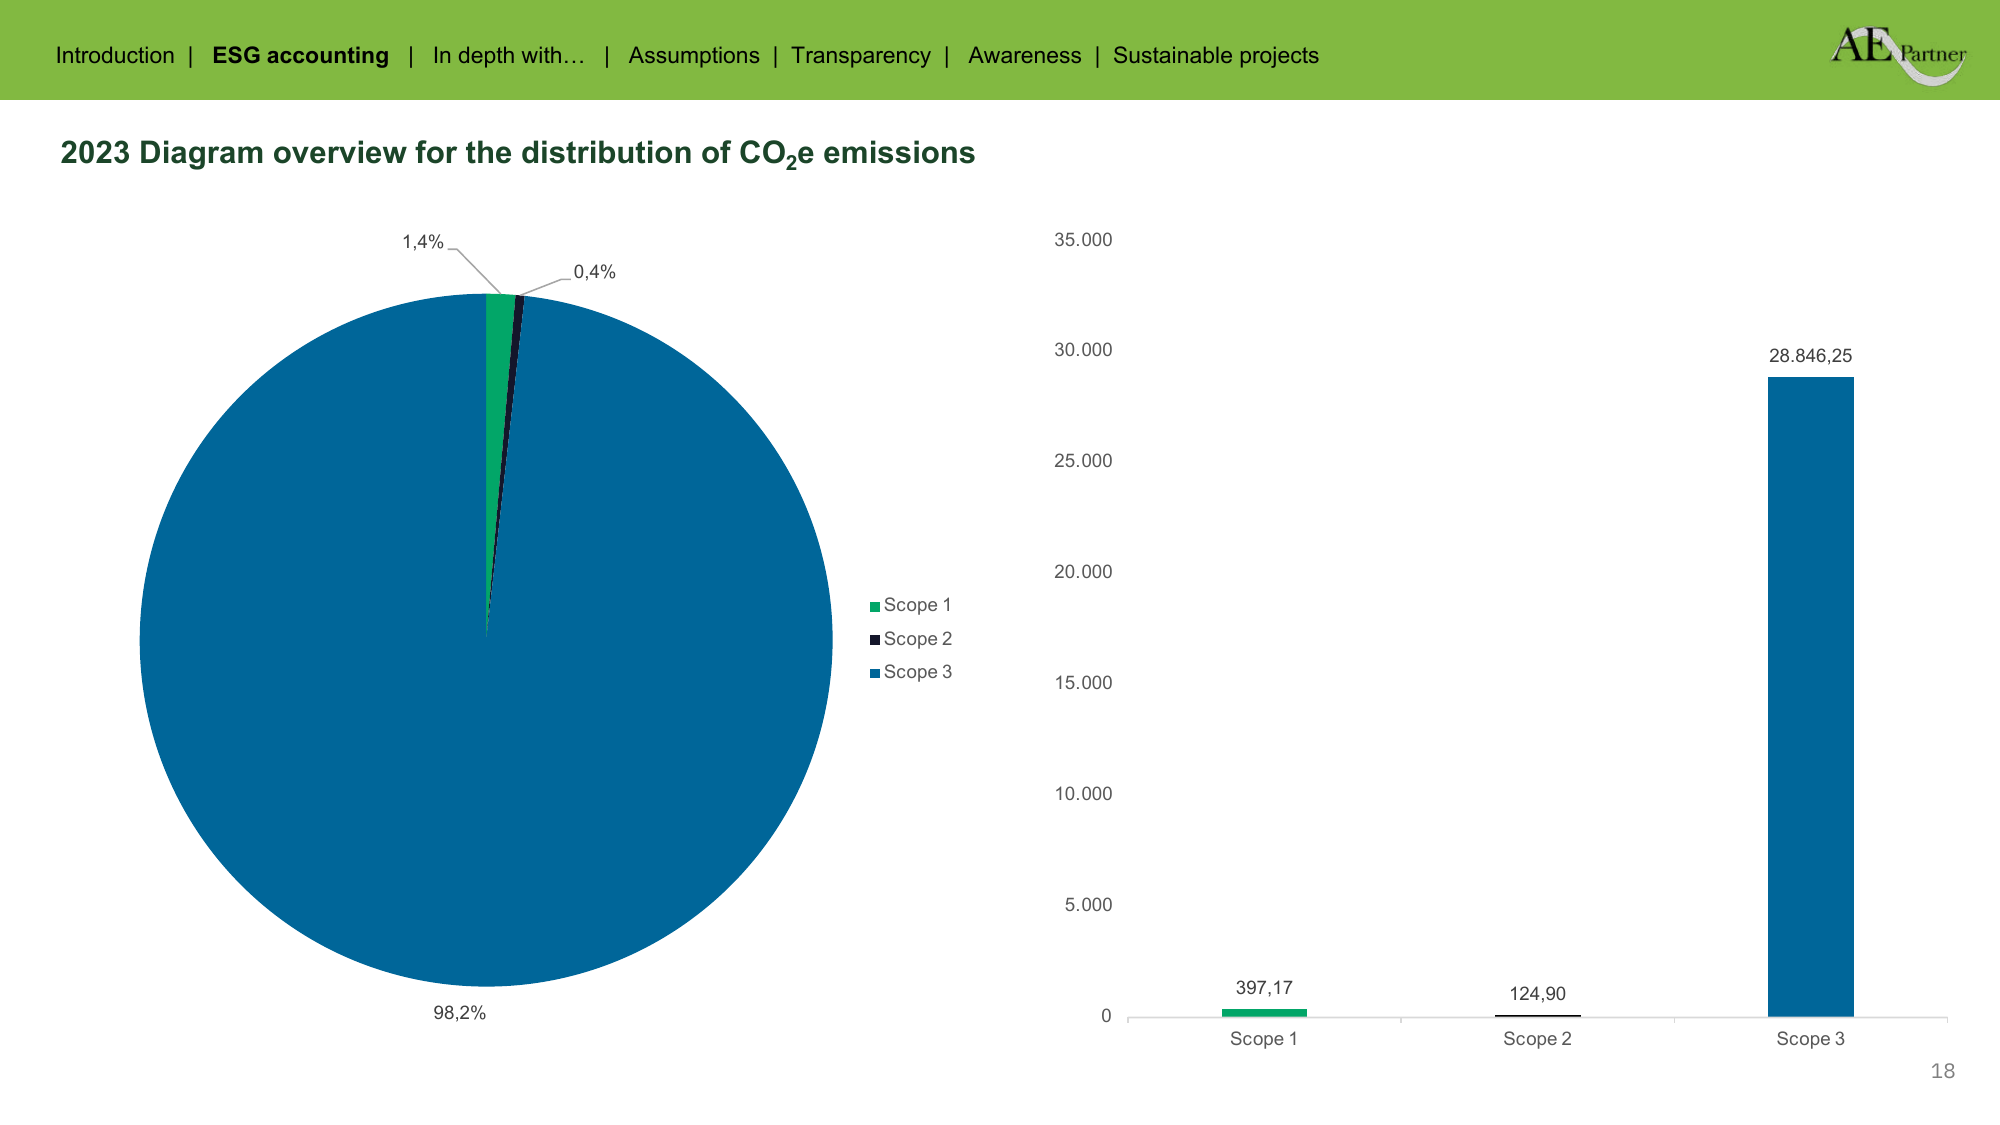Screen dimensions: 2000x1125
Task: Go to Sustainable projects section
Action: tap(1216, 55)
